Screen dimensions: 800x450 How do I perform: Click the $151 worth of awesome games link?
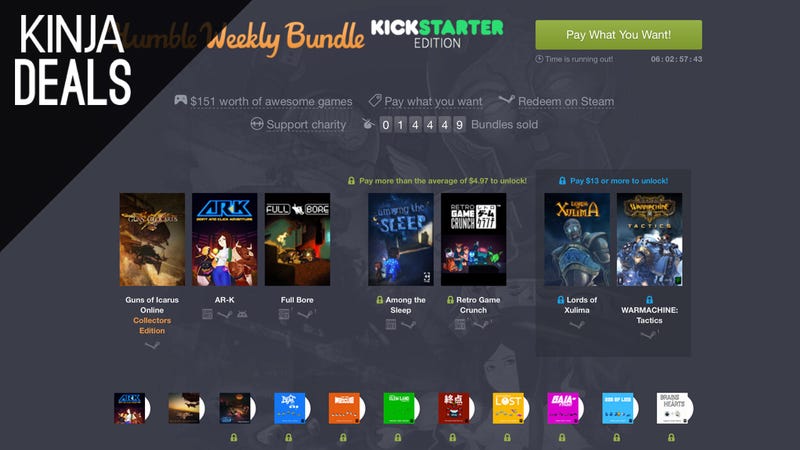[271, 102]
